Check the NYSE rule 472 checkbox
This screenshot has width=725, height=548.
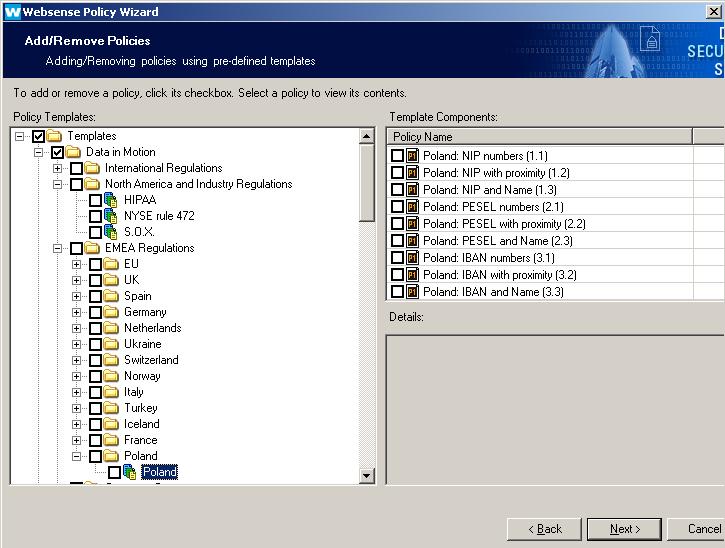click(x=95, y=216)
